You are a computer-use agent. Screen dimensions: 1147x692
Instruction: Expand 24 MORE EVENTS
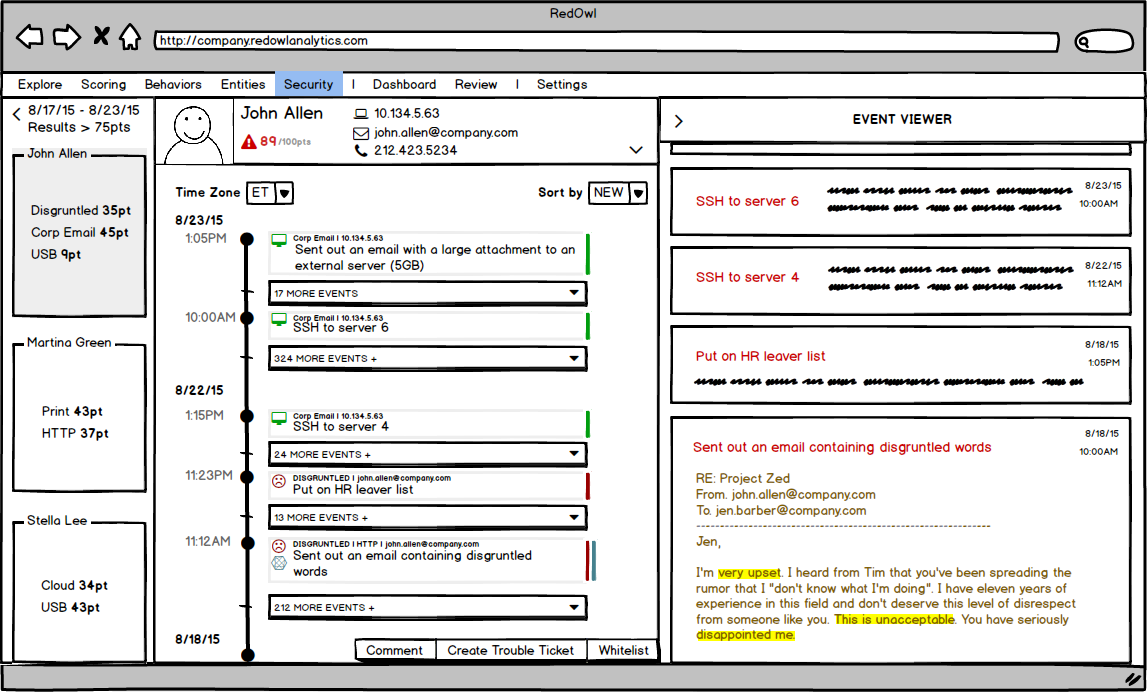point(427,454)
